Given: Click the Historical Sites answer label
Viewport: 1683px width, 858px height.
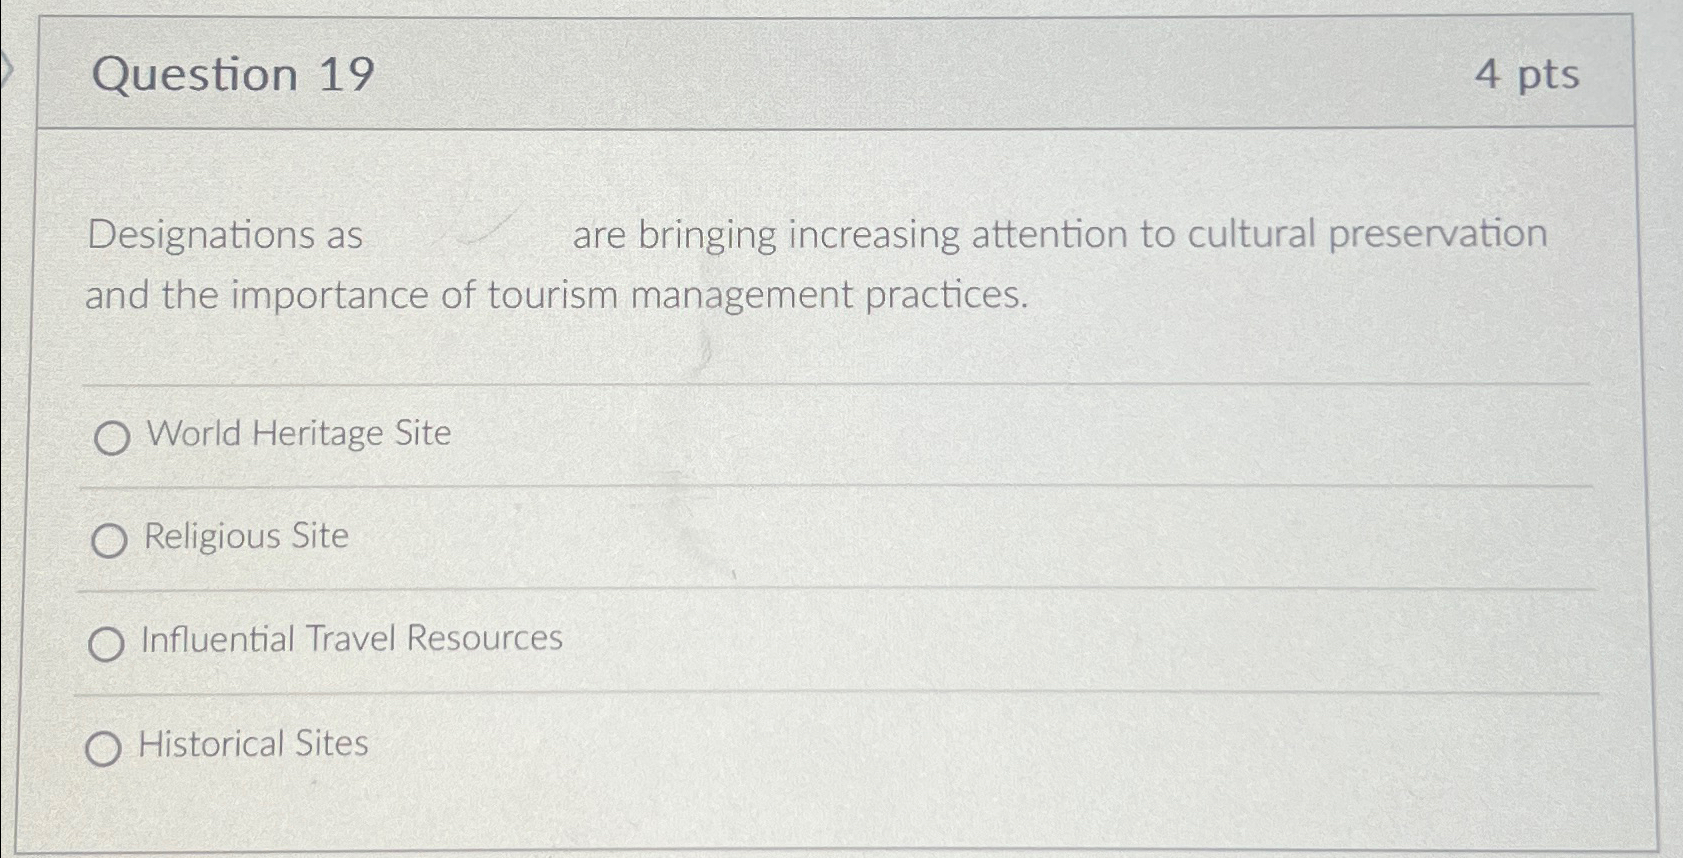Looking at the screenshot, I should [x=252, y=743].
